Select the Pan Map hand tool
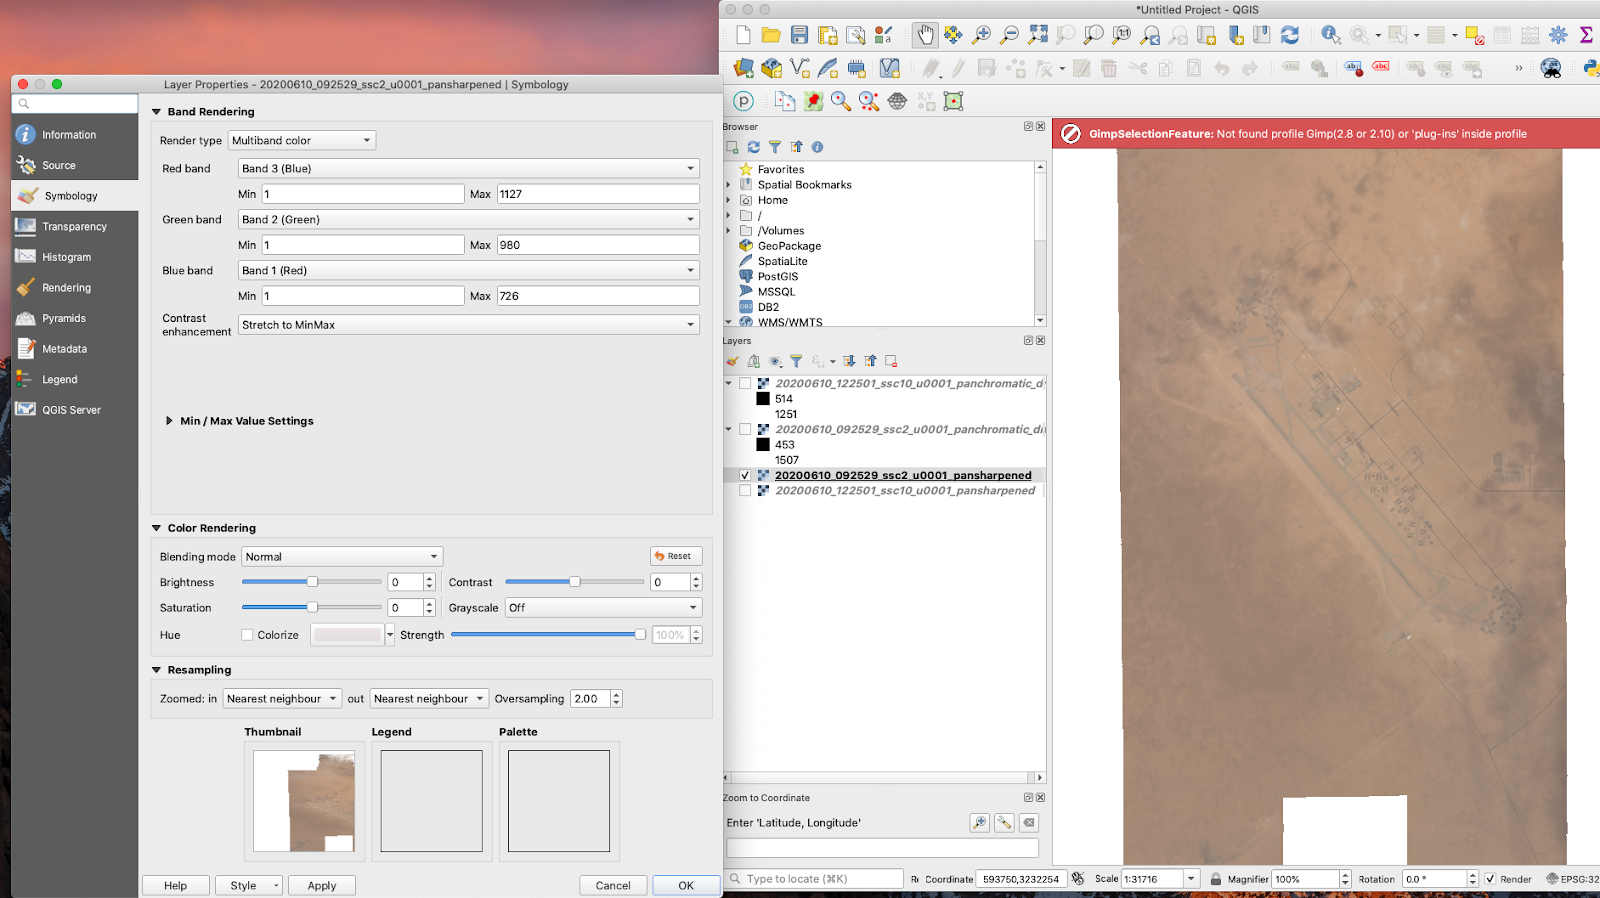Viewport: 1600px width, 898px height. [925, 35]
